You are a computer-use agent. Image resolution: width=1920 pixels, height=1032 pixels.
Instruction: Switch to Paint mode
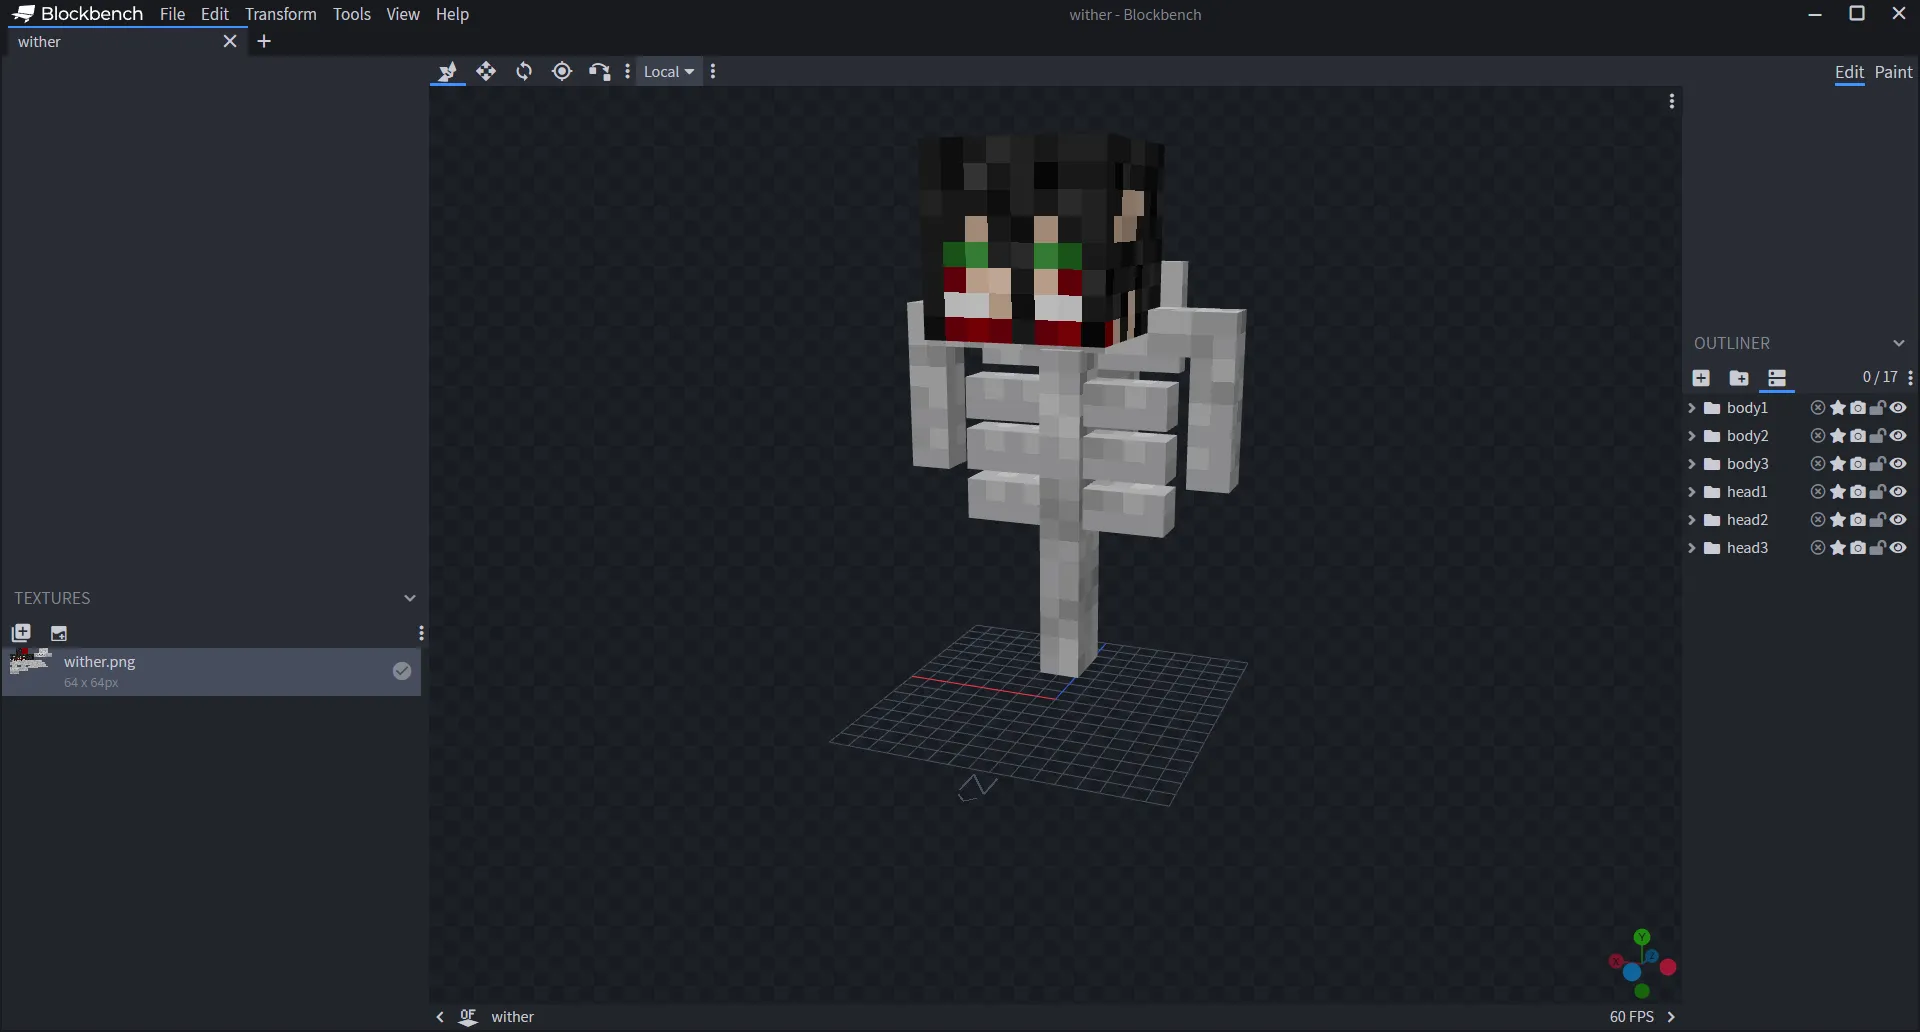(x=1893, y=72)
